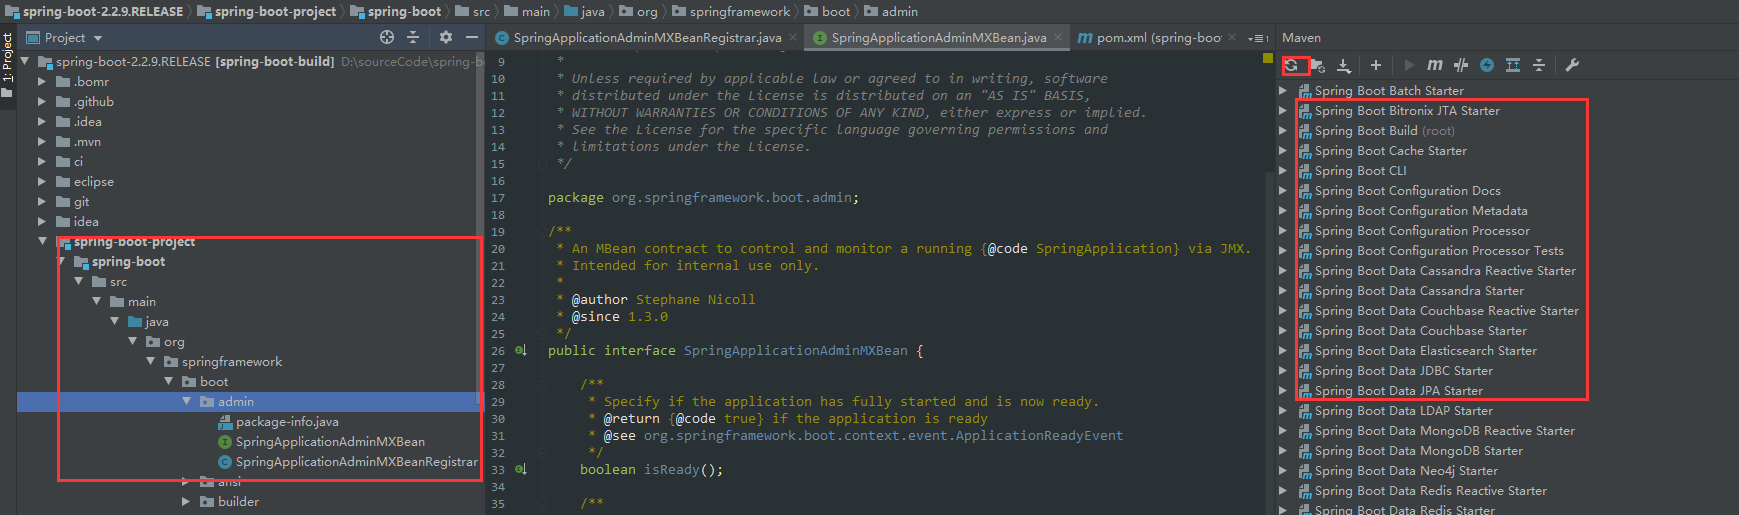Close pom.xml tab

[1233, 38]
